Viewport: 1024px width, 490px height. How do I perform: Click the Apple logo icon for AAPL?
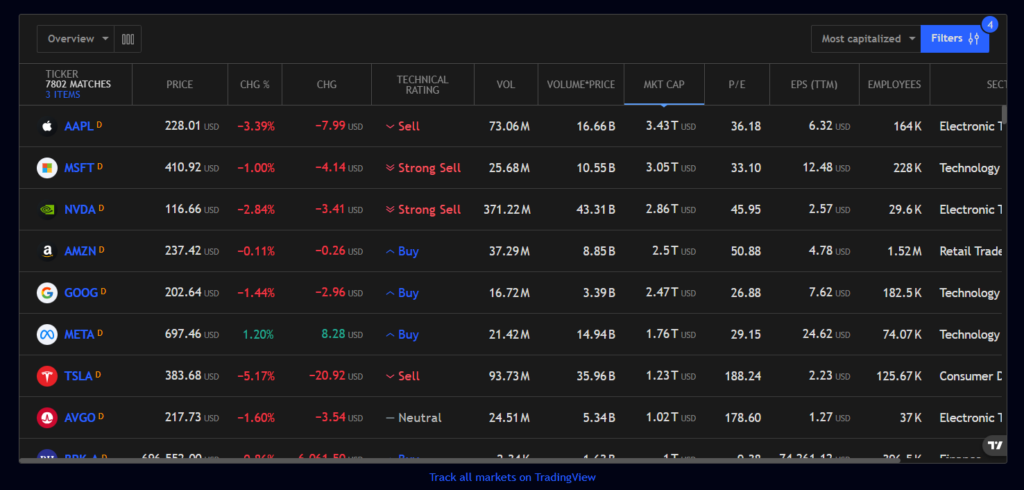pyautogui.click(x=46, y=126)
